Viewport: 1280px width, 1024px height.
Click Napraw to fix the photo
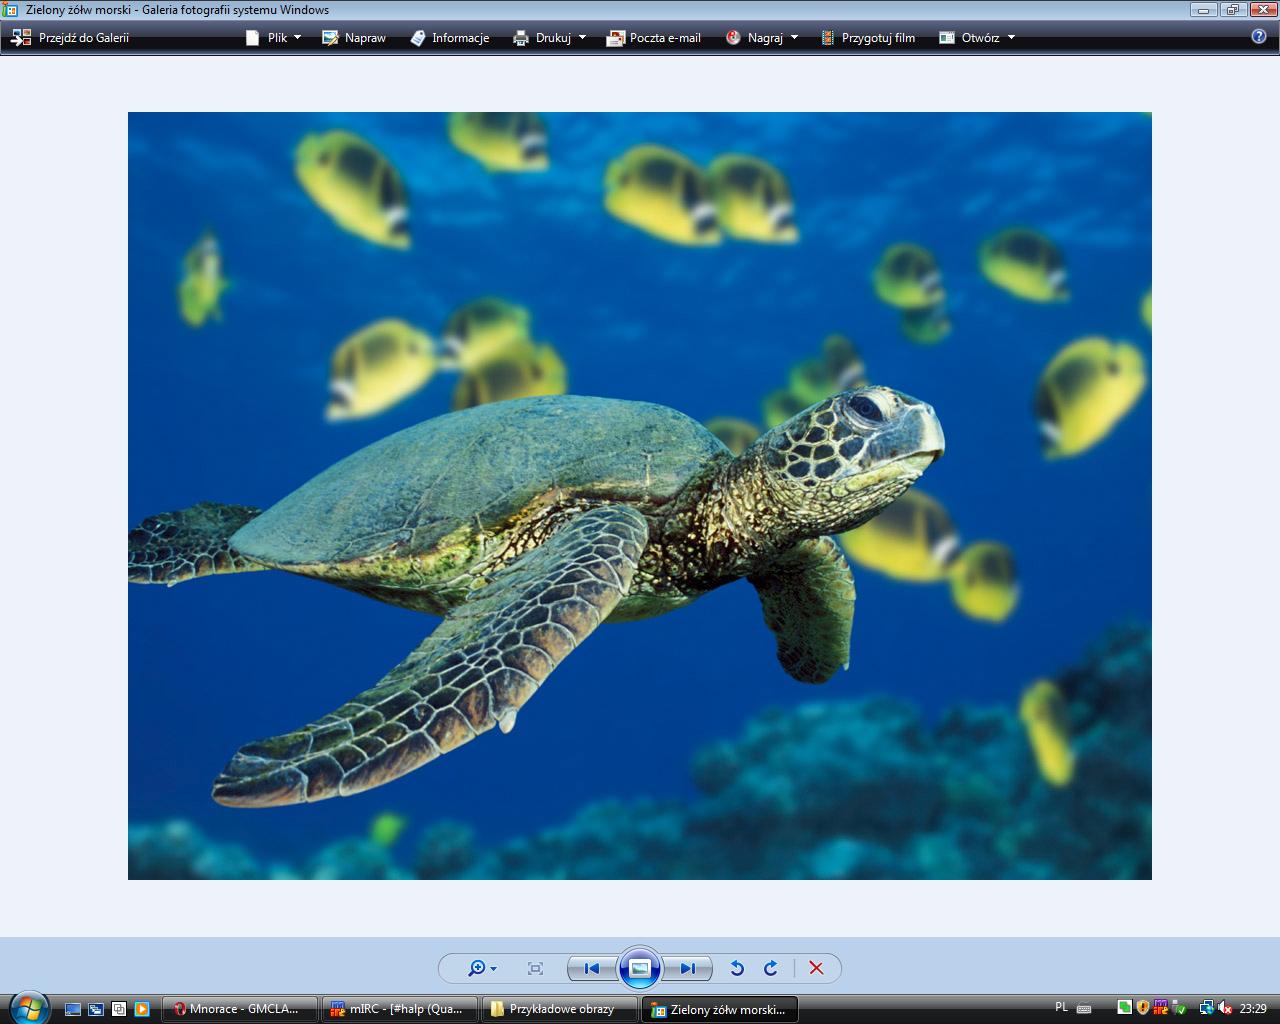click(x=354, y=38)
